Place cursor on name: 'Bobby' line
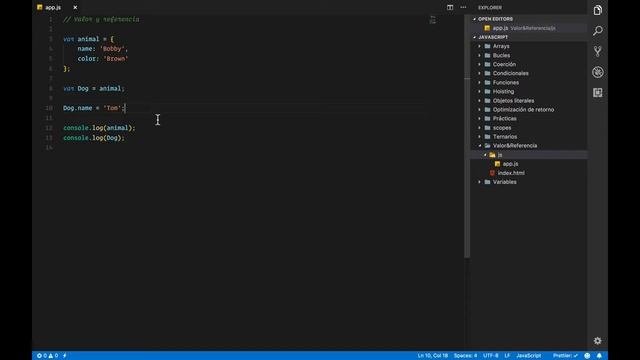 pos(103,49)
